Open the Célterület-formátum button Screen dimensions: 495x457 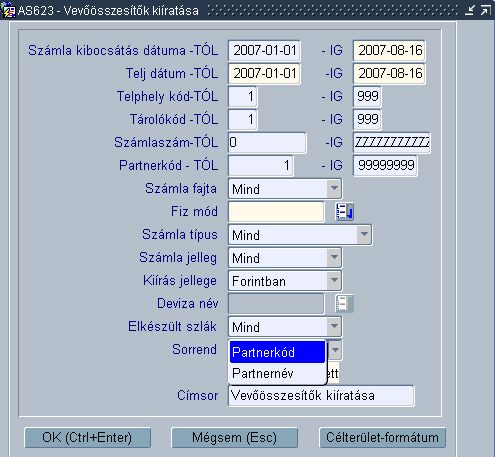pyautogui.click(x=382, y=438)
